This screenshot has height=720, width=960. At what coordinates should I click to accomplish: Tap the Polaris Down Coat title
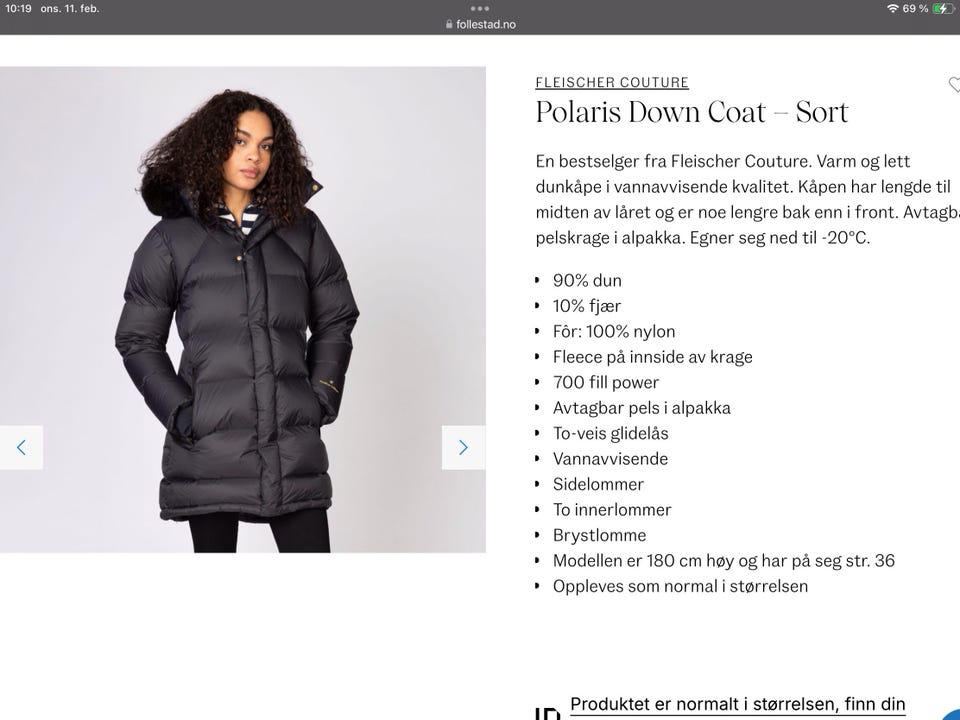(x=692, y=112)
